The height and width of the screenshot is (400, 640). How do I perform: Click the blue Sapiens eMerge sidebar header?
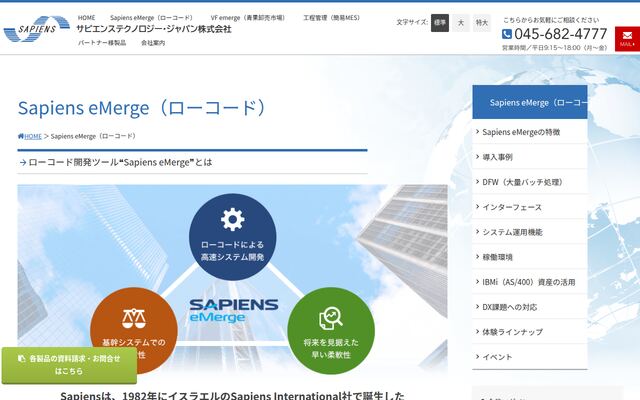coord(530,102)
